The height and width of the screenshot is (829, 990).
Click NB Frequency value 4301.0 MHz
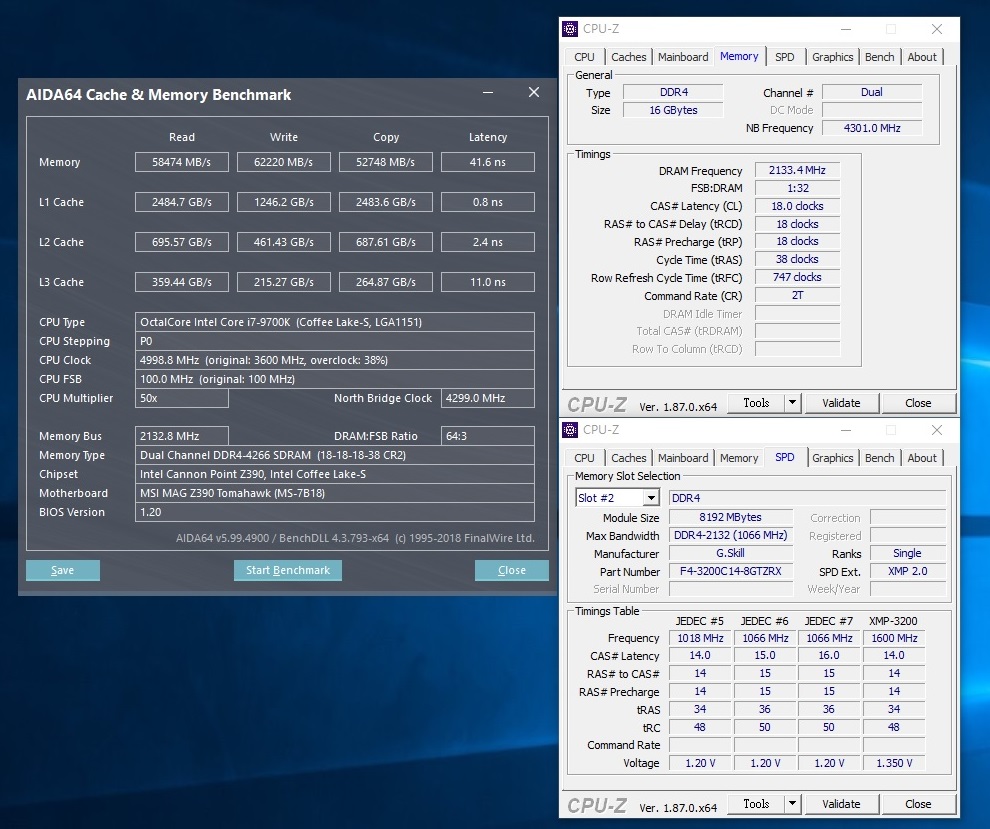tap(872, 128)
